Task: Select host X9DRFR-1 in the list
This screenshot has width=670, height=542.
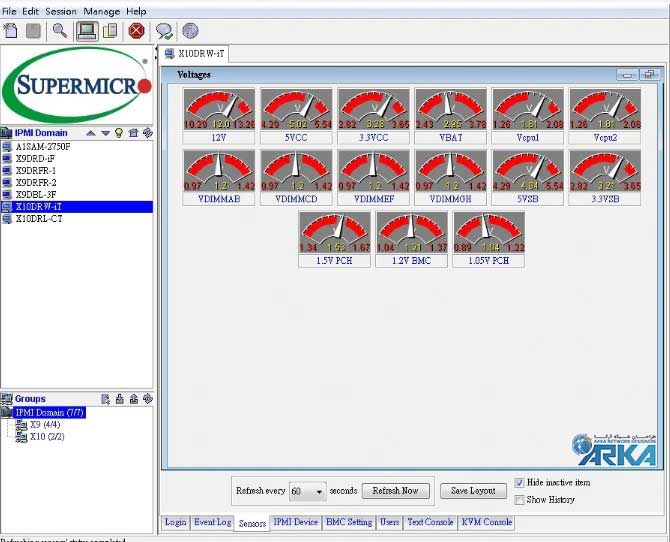Action: coord(35,171)
